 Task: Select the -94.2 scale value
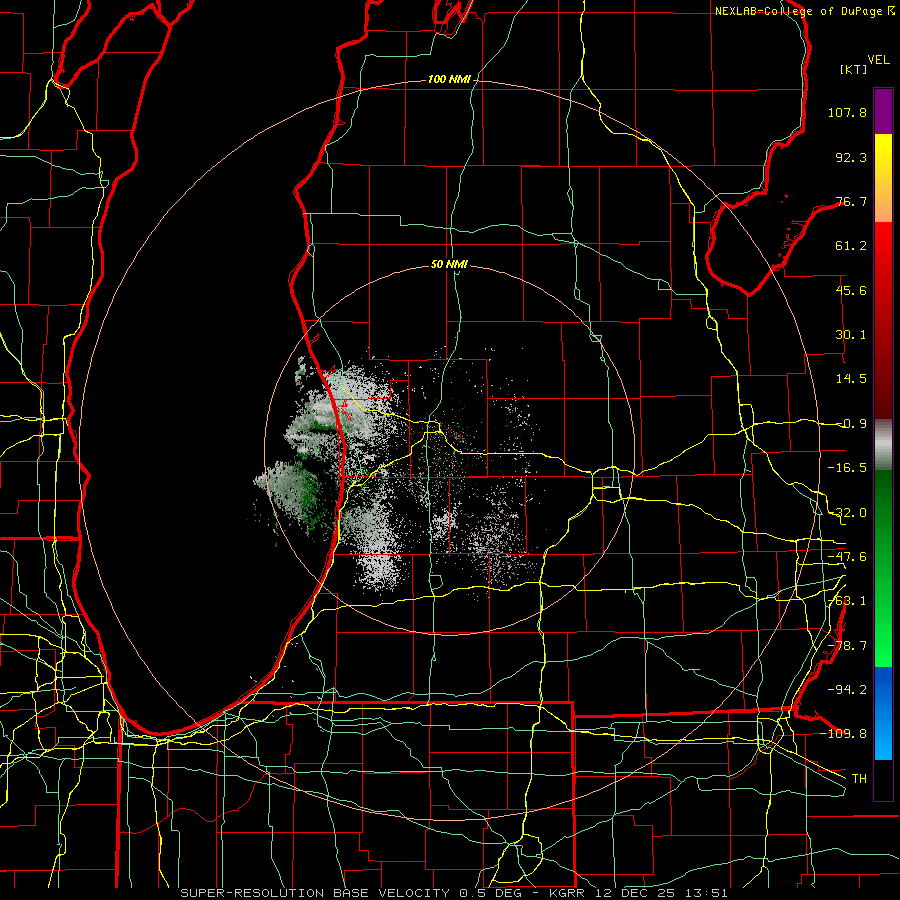pos(847,689)
